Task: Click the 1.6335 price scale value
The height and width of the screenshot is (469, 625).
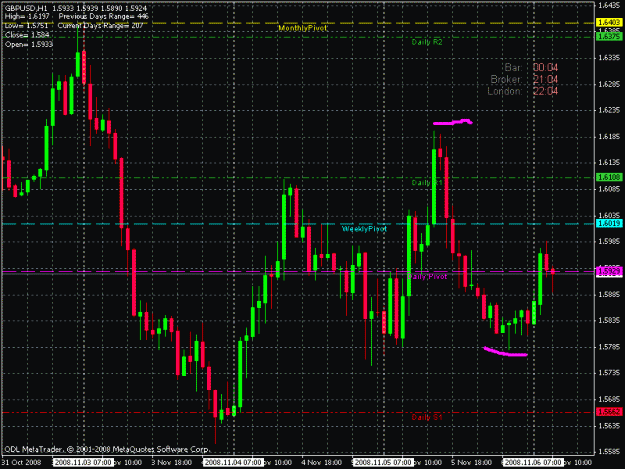Action: tap(609, 58)
